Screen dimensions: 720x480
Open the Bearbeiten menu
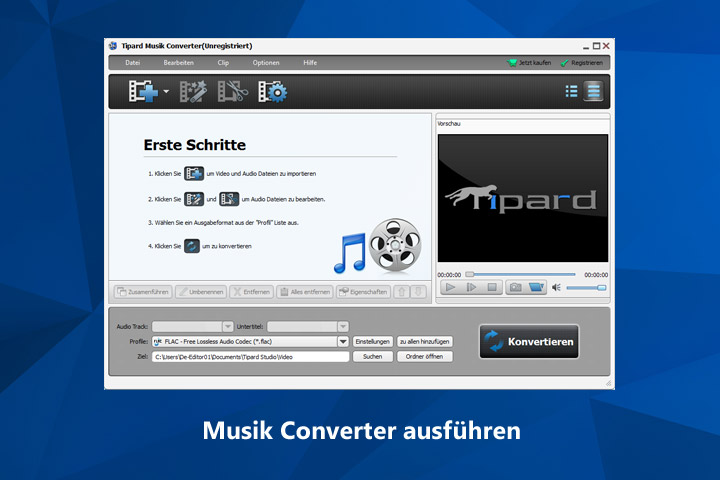[x=179, y=62]
